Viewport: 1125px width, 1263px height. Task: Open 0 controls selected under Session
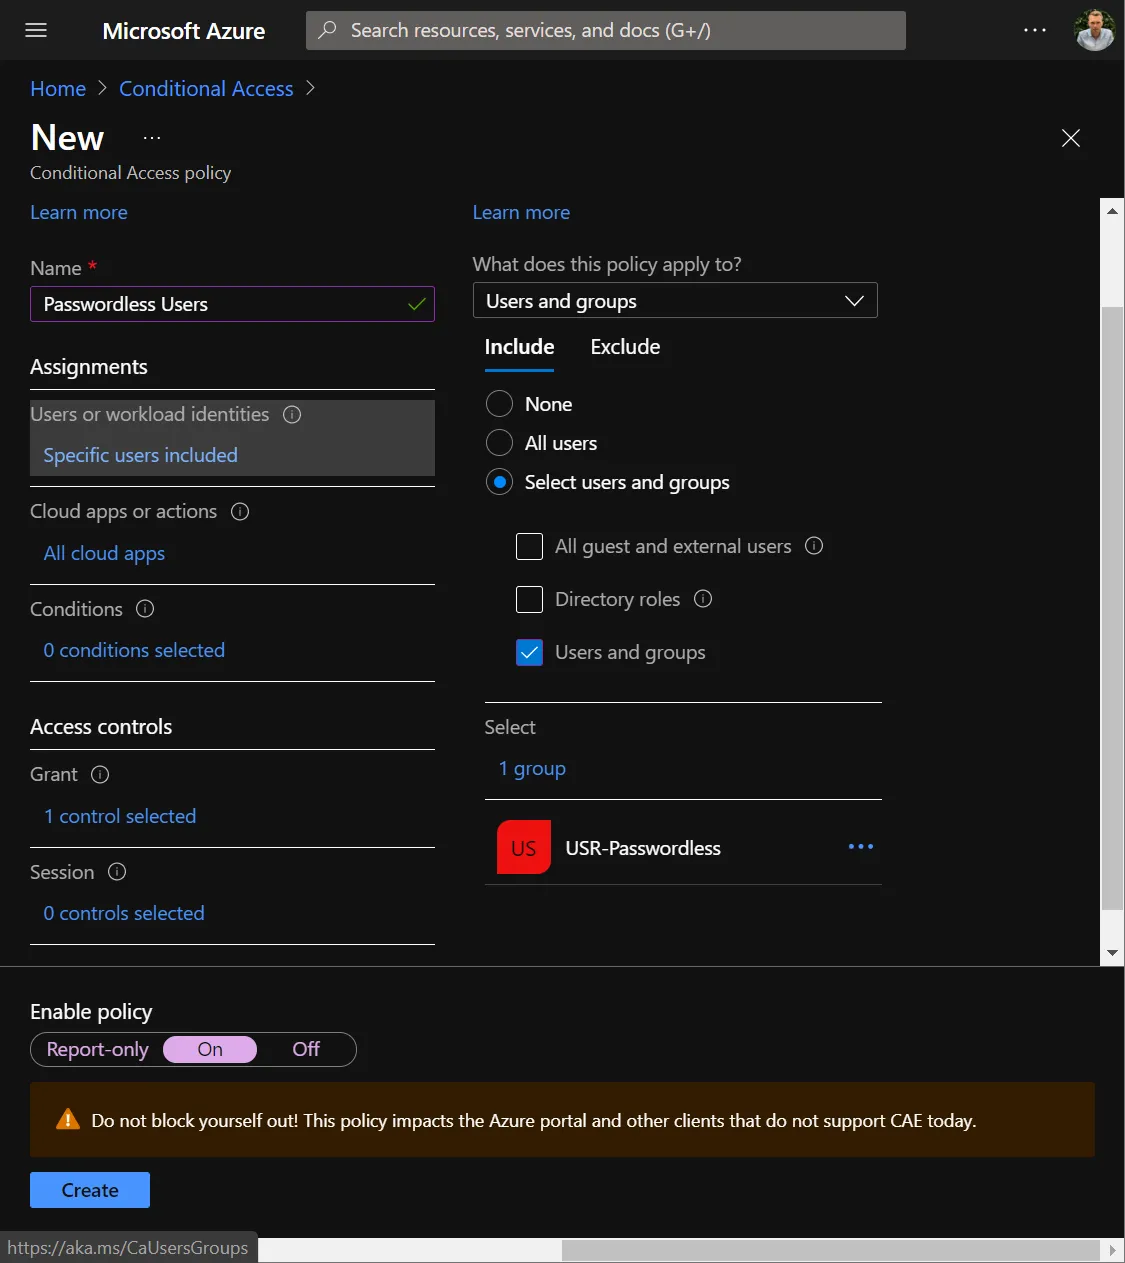coord(124,913)
